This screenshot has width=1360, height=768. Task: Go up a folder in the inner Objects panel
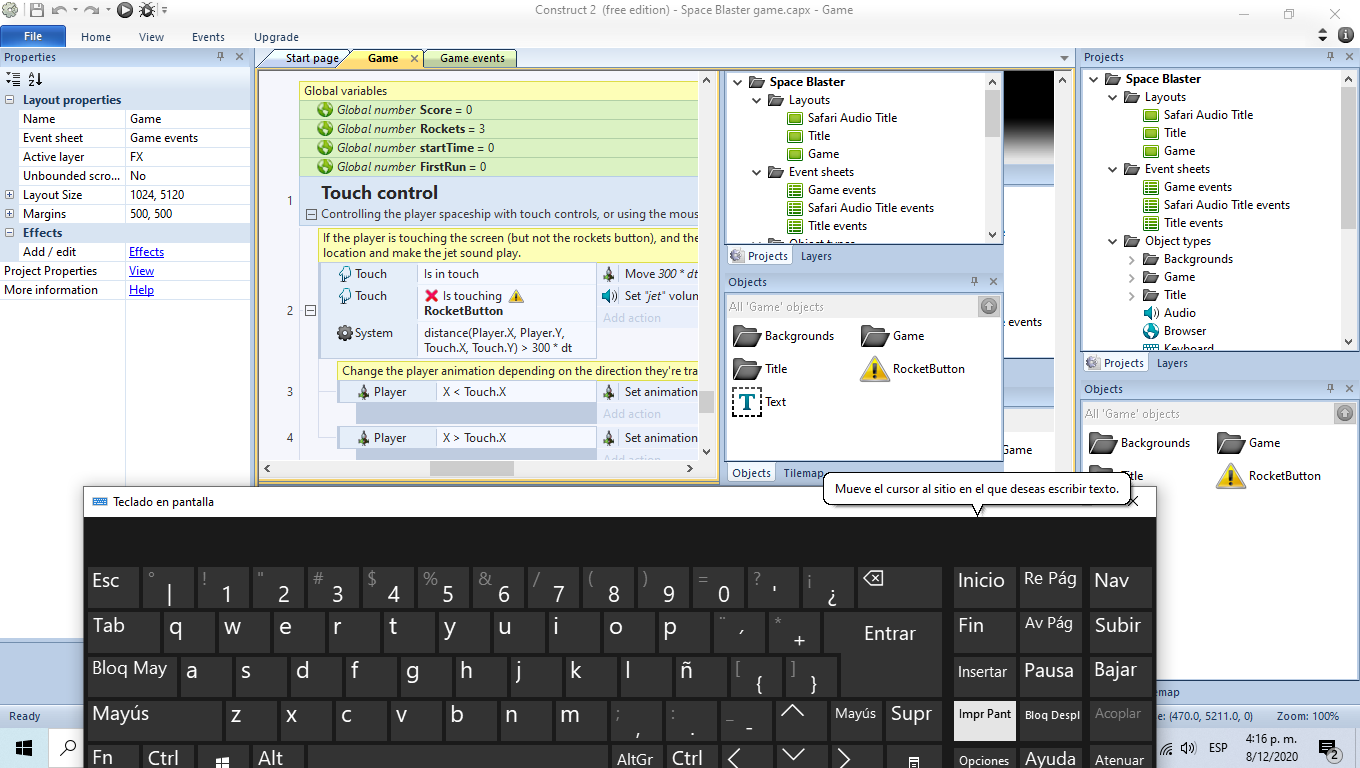click(x=989, y=307)
